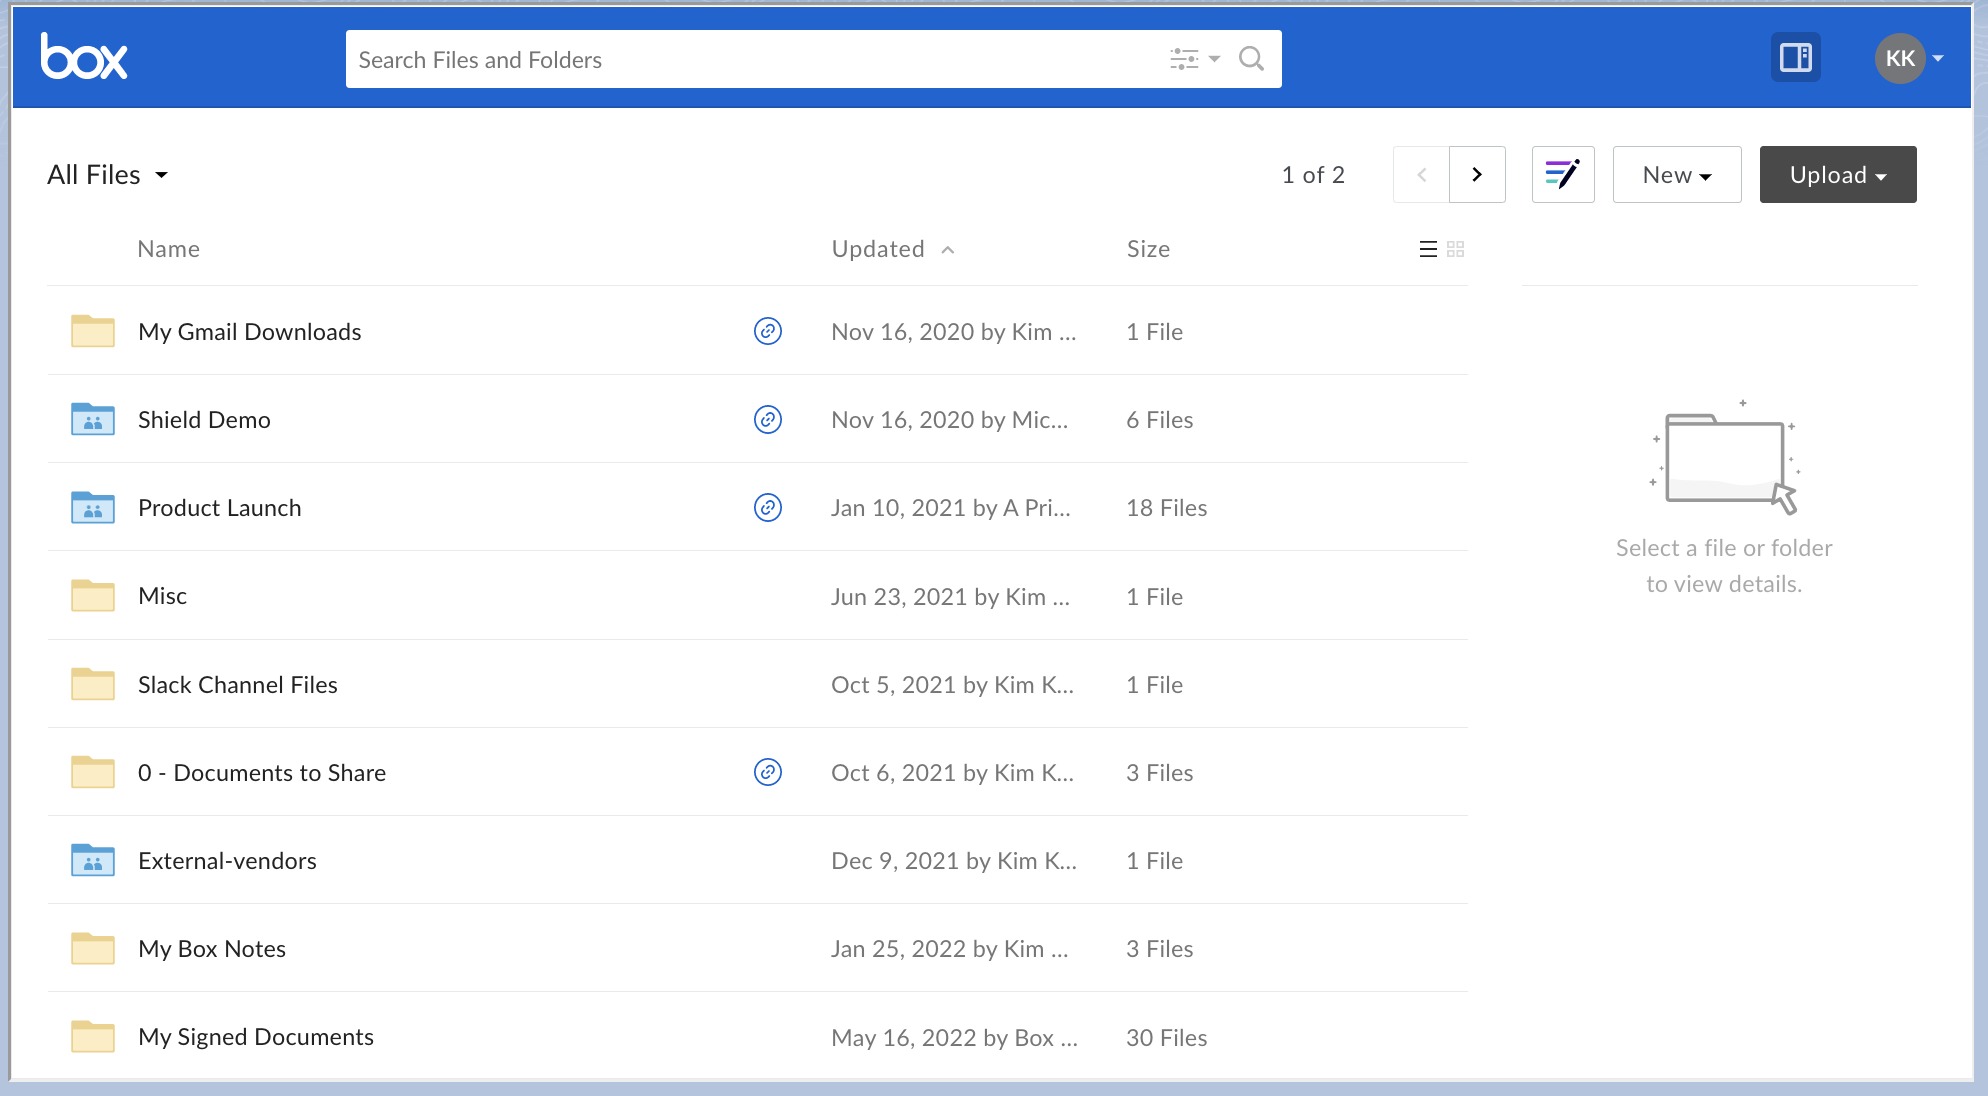This screenshot has height=1096, width=1988.
Task: Click the My Signed Documents folder icon
Action: pos(93,1036)
